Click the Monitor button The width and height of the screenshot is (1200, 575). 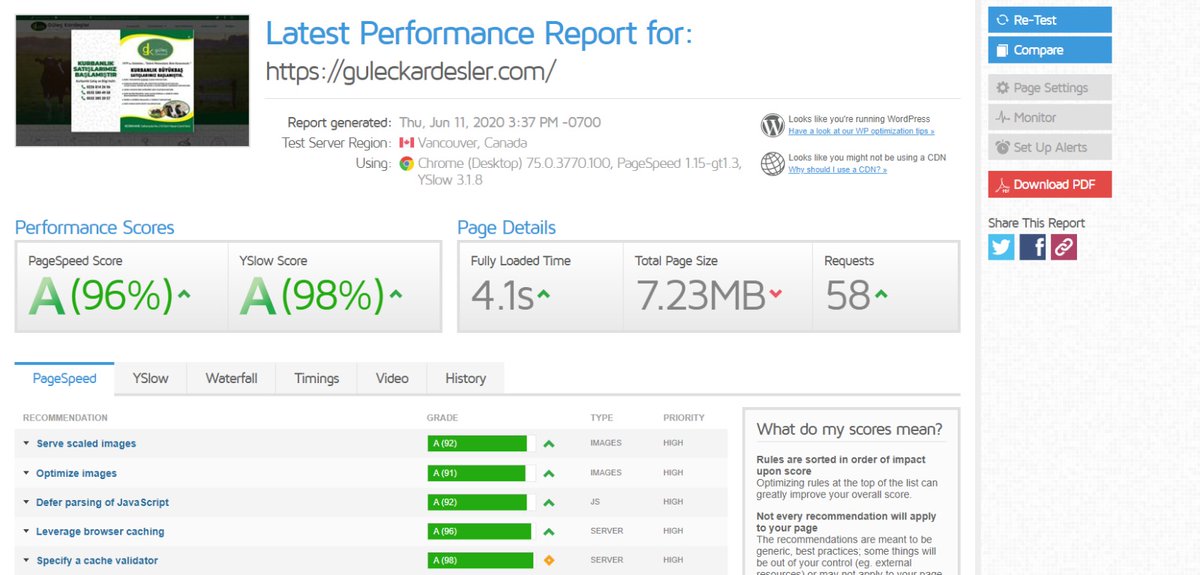(x=1050, y=117)
